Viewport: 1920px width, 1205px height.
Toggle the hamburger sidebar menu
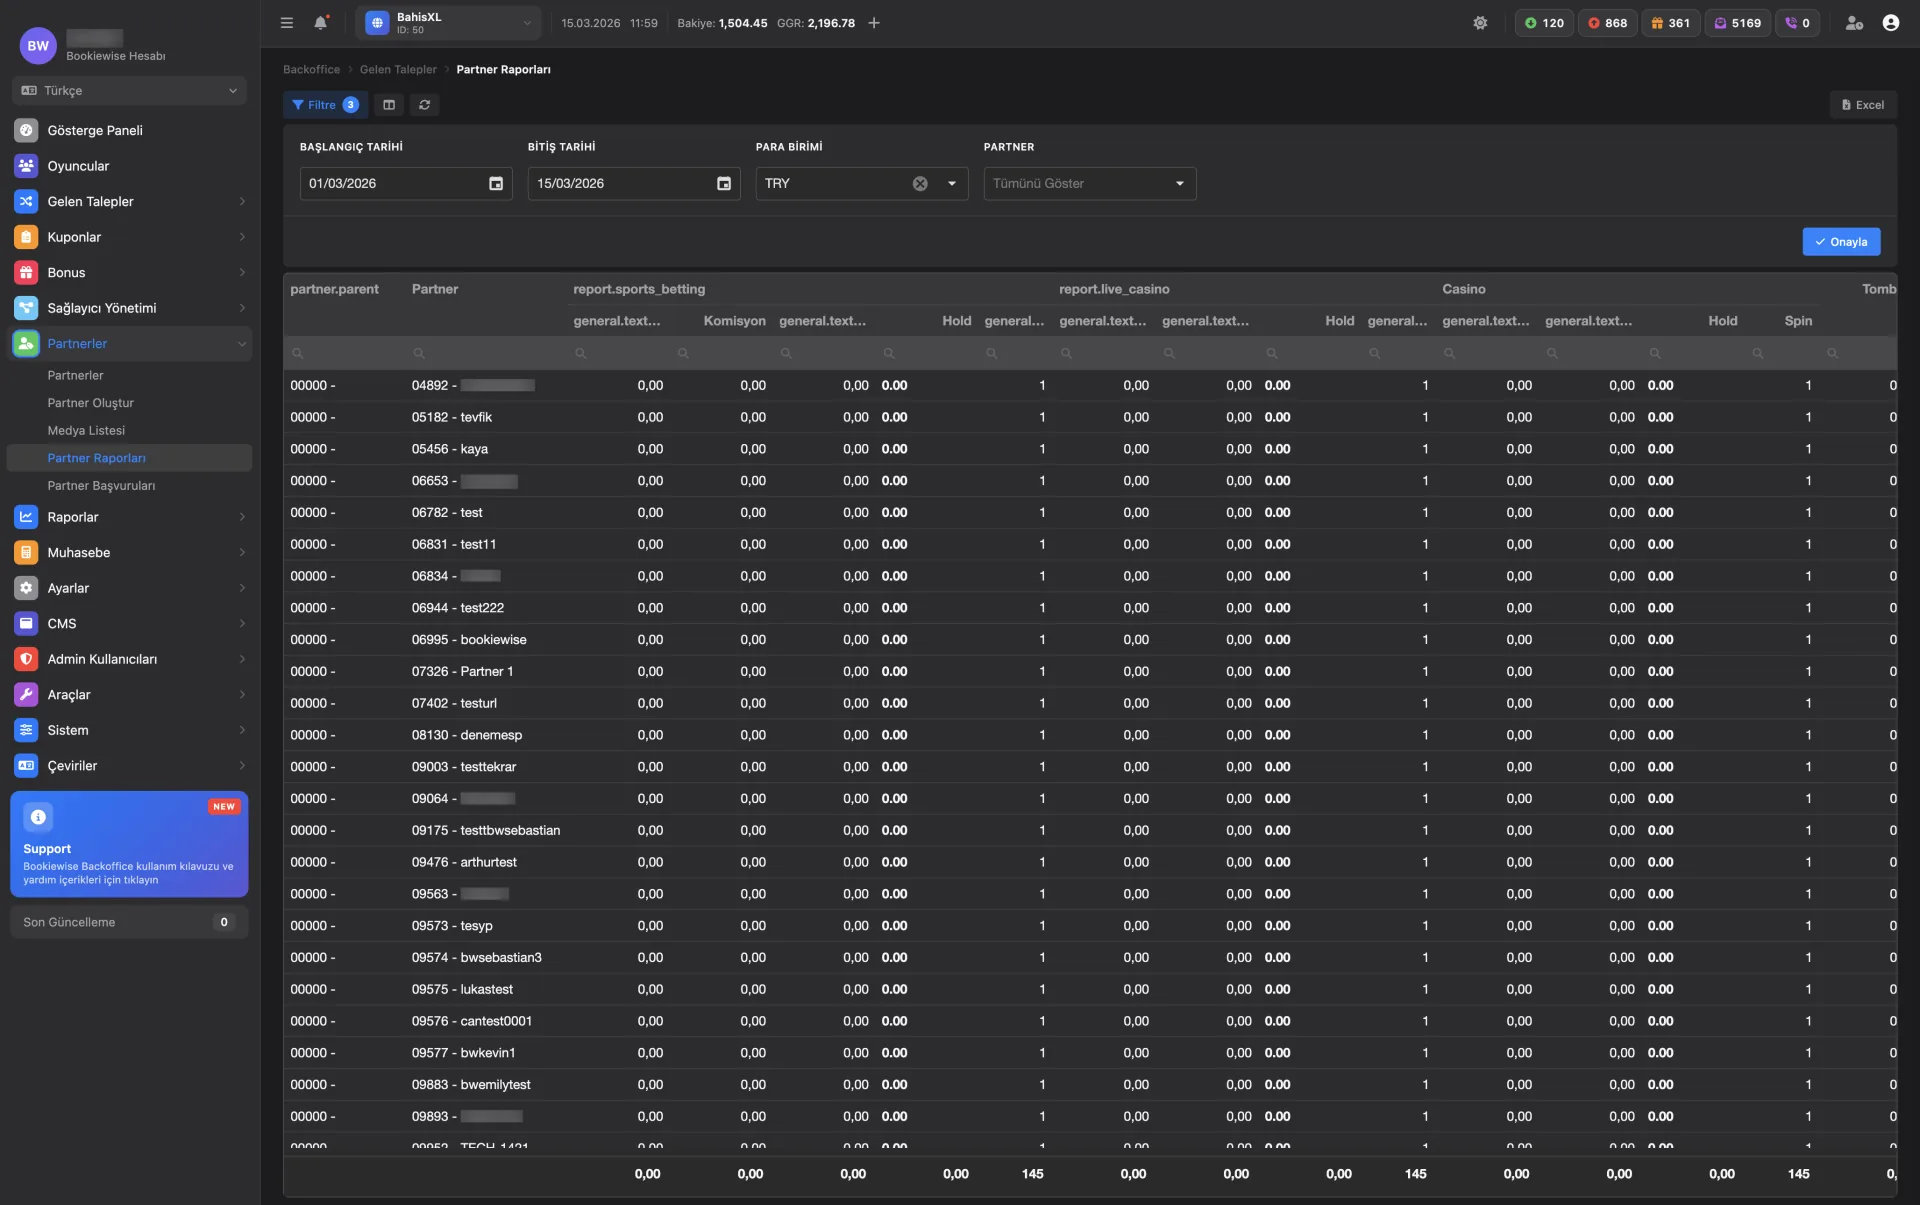pyautogui.click(x=287, y=23)
